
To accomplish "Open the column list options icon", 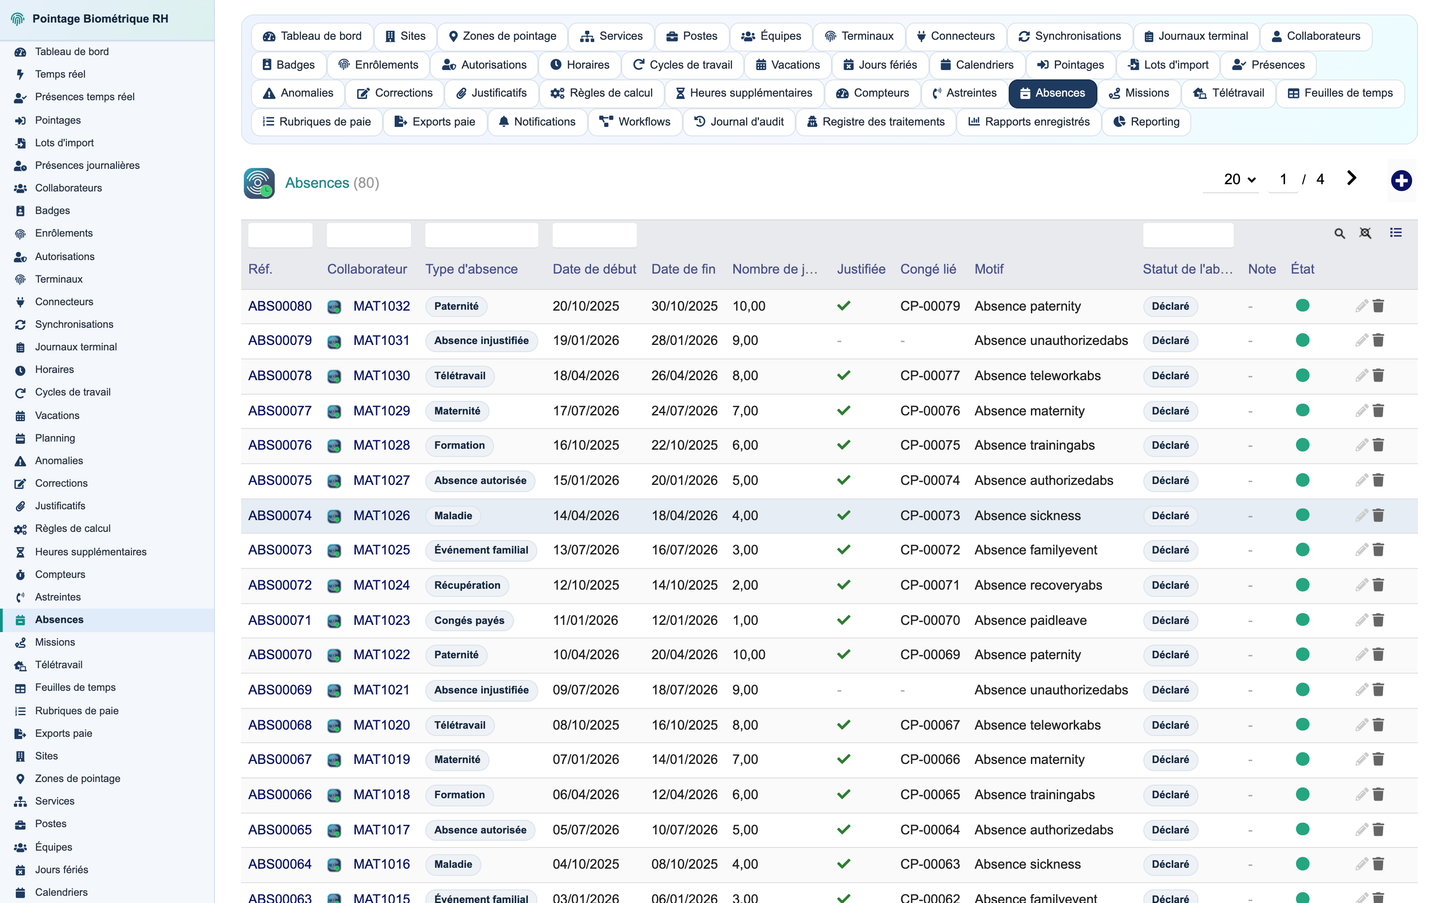I will tap(1396, 233).
